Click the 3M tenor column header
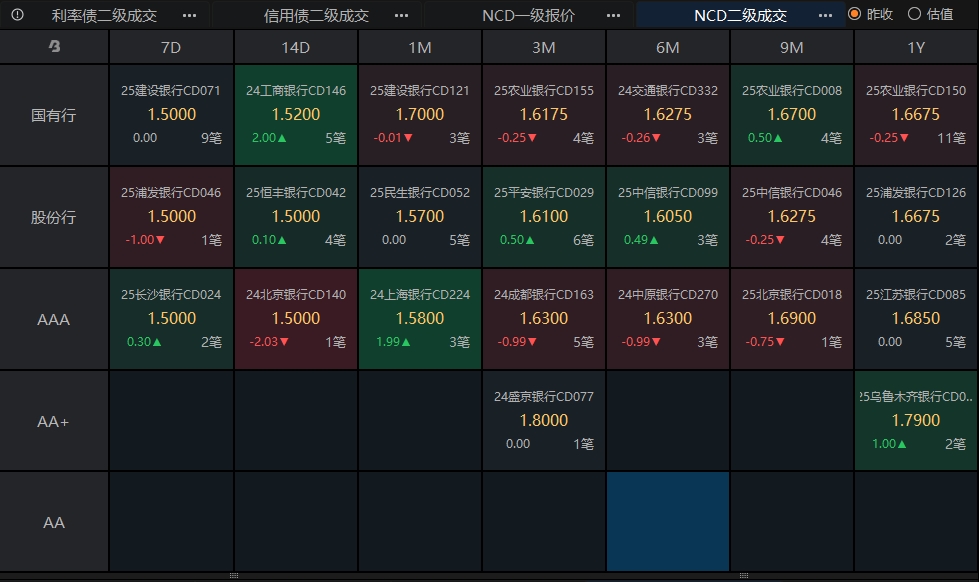The width and height of the screenshot is (979, 582). point(544,47)
